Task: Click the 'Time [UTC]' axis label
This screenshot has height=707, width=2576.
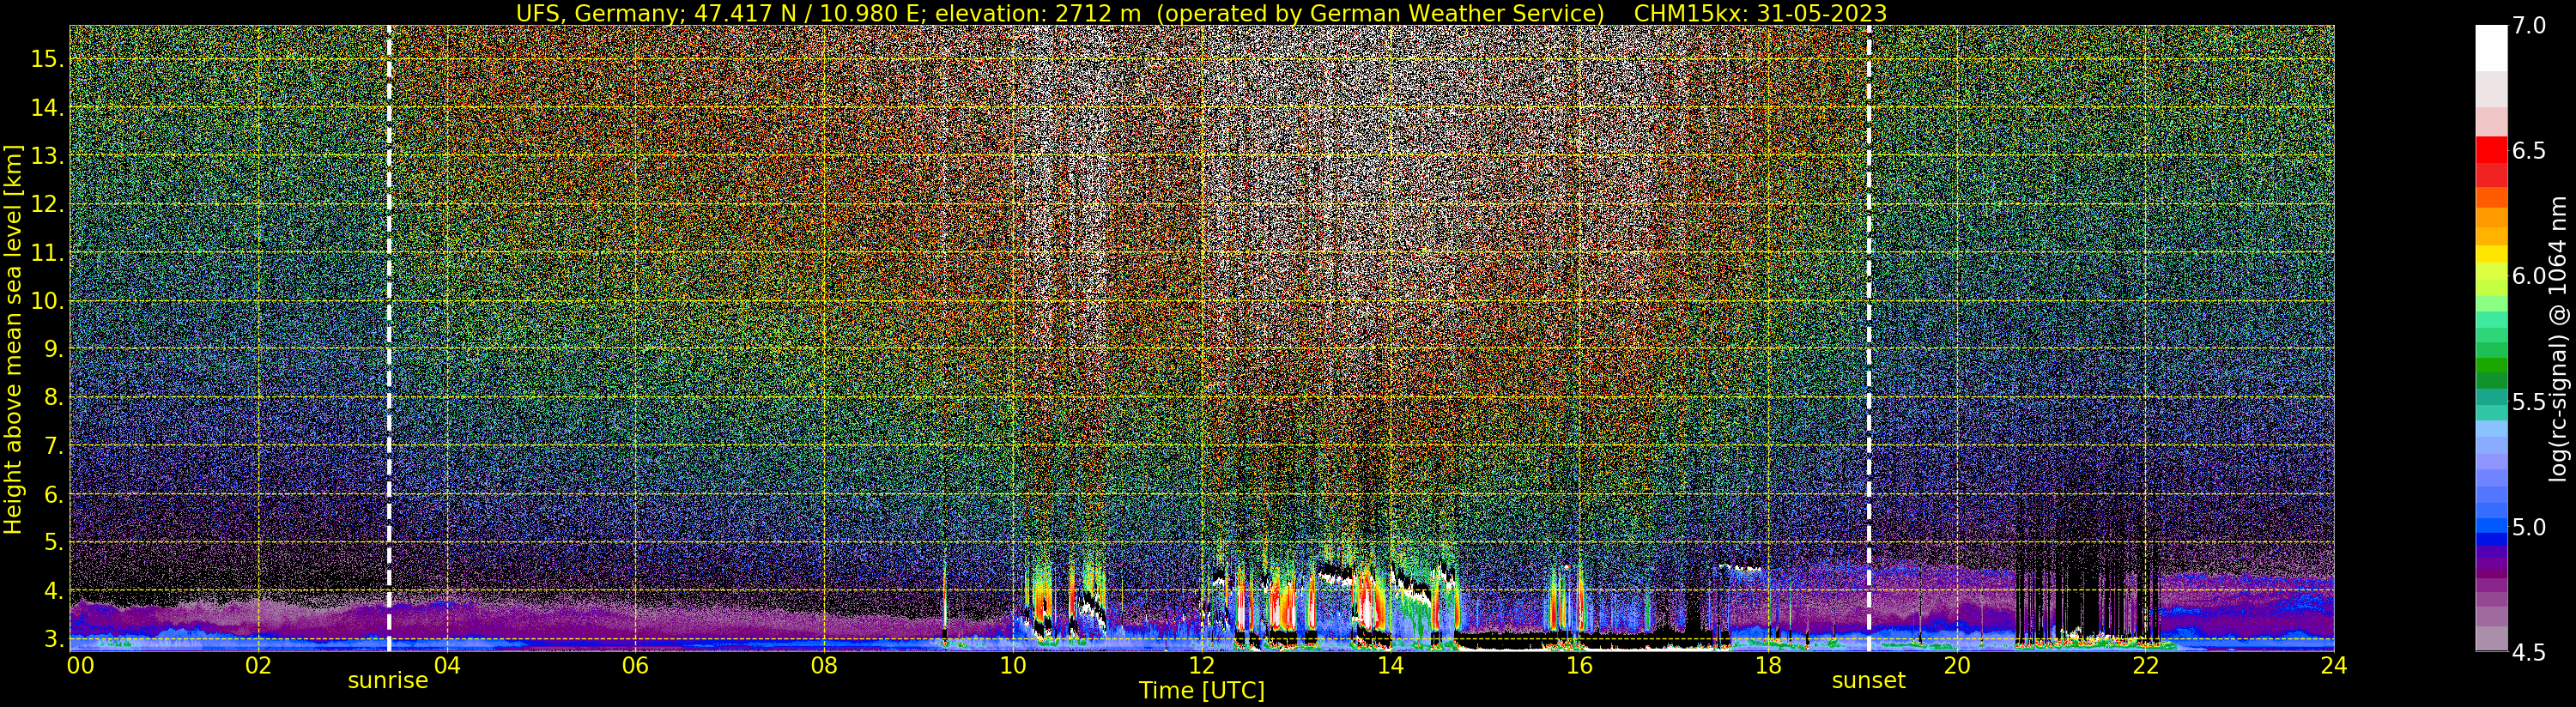Action: 1202,691
